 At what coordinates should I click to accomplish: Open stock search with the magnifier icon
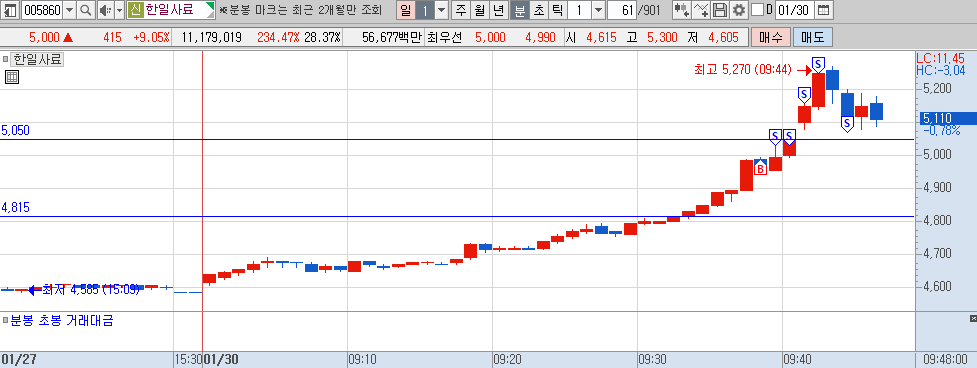click(86, 10)
